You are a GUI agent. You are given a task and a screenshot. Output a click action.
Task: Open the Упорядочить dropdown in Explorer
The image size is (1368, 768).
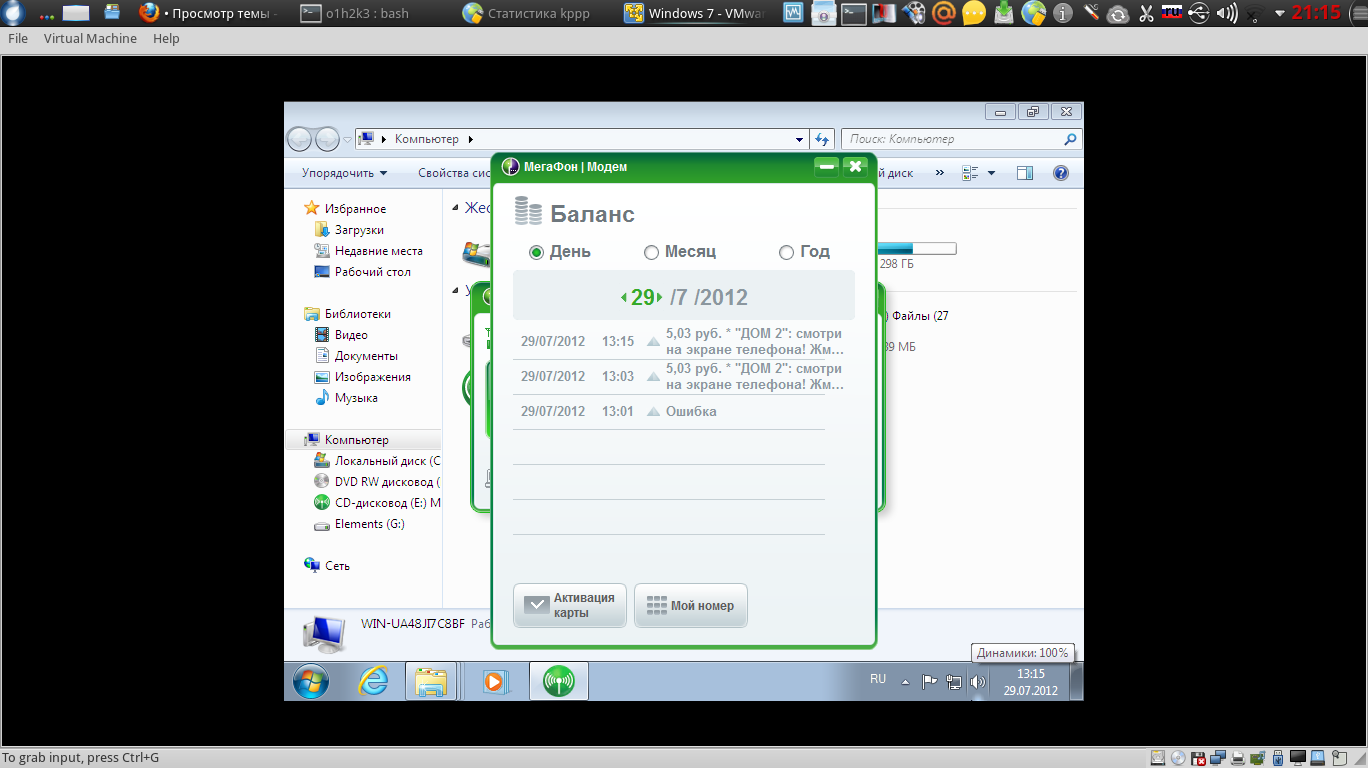tap(344, 173)
